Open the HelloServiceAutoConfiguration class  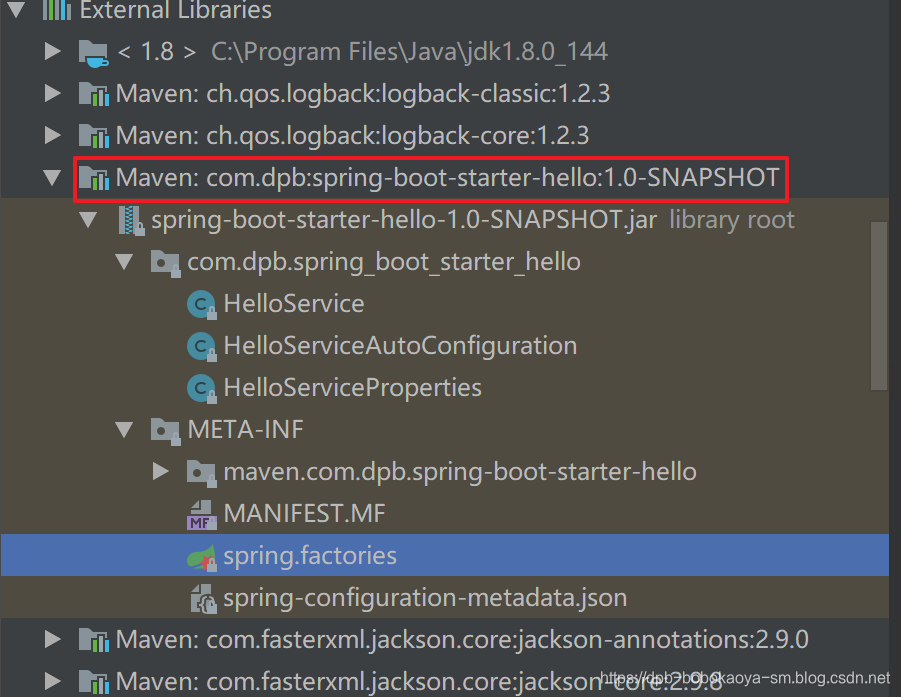[x=400, y=346]
